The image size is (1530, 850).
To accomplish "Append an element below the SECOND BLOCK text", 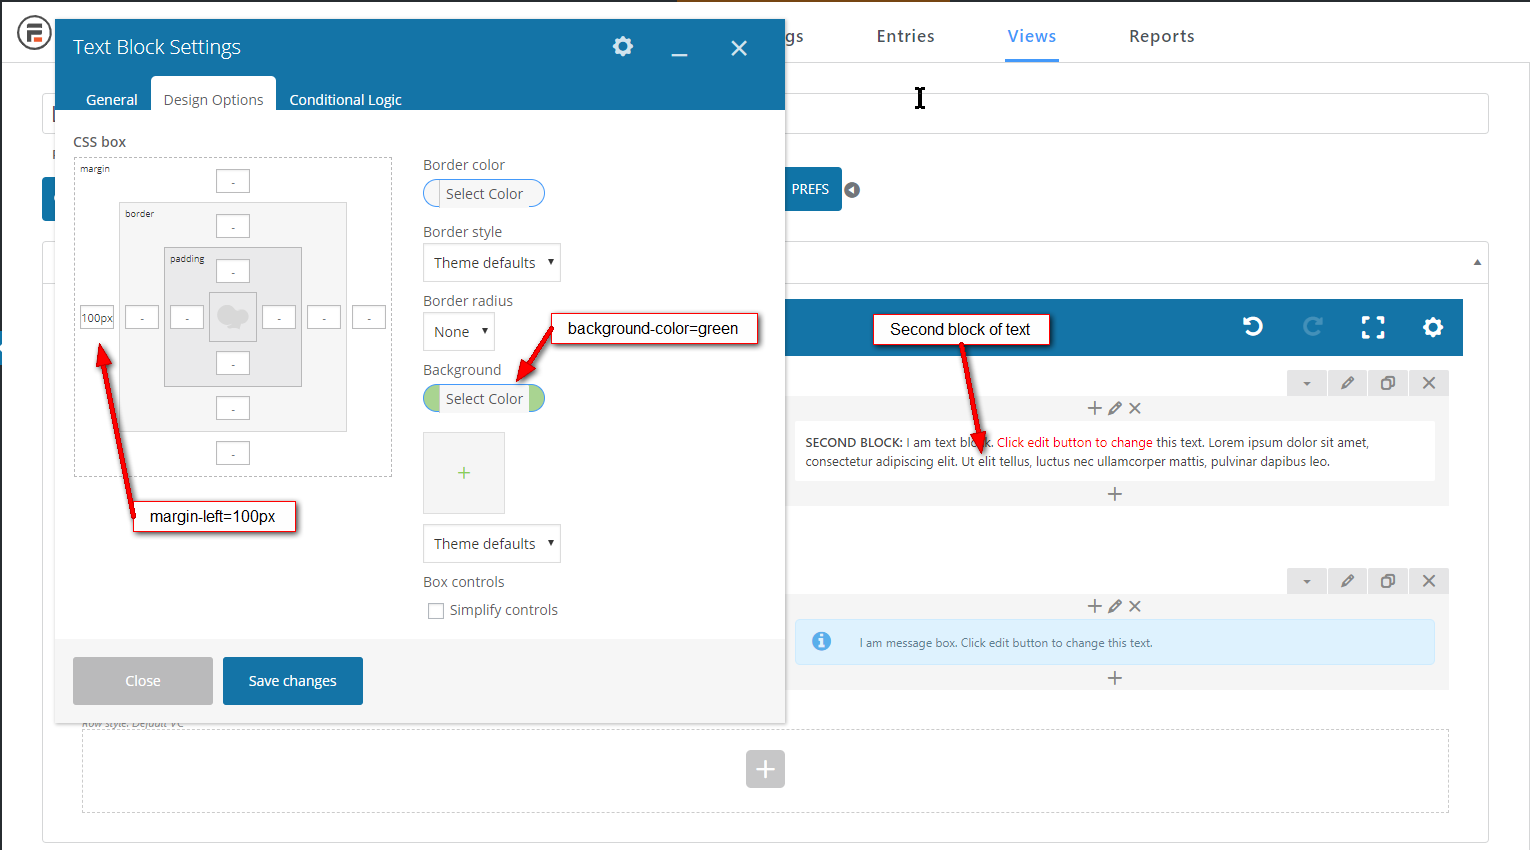I will (1115, 494).
